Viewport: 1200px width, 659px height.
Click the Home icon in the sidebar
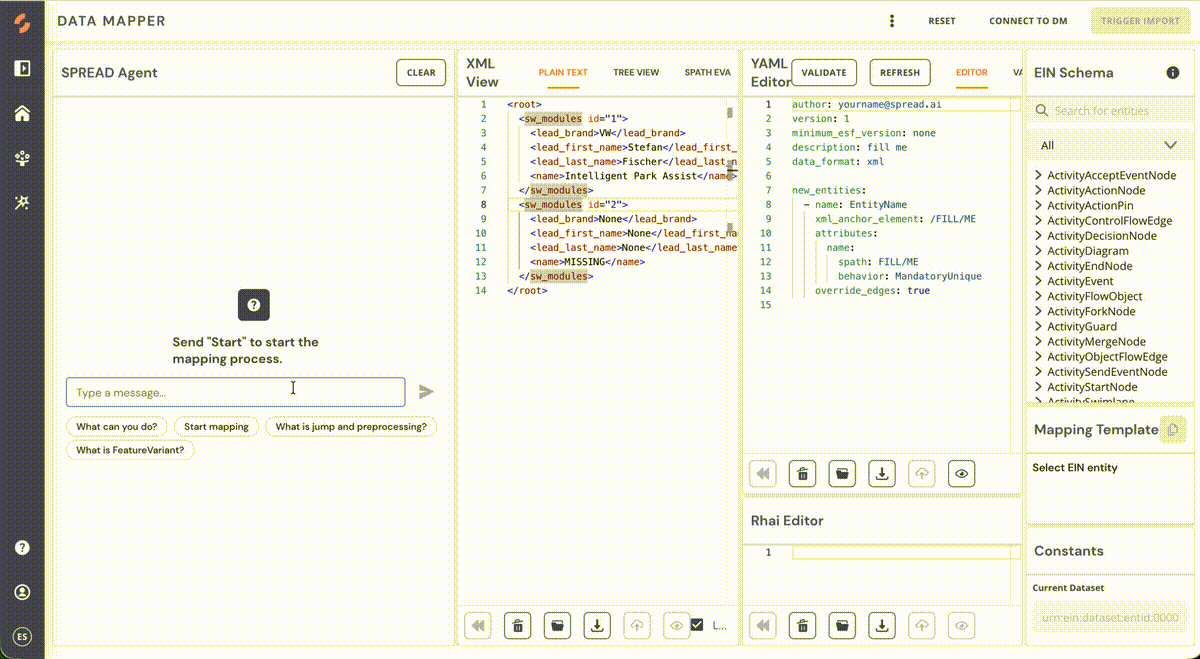(22, 113)
